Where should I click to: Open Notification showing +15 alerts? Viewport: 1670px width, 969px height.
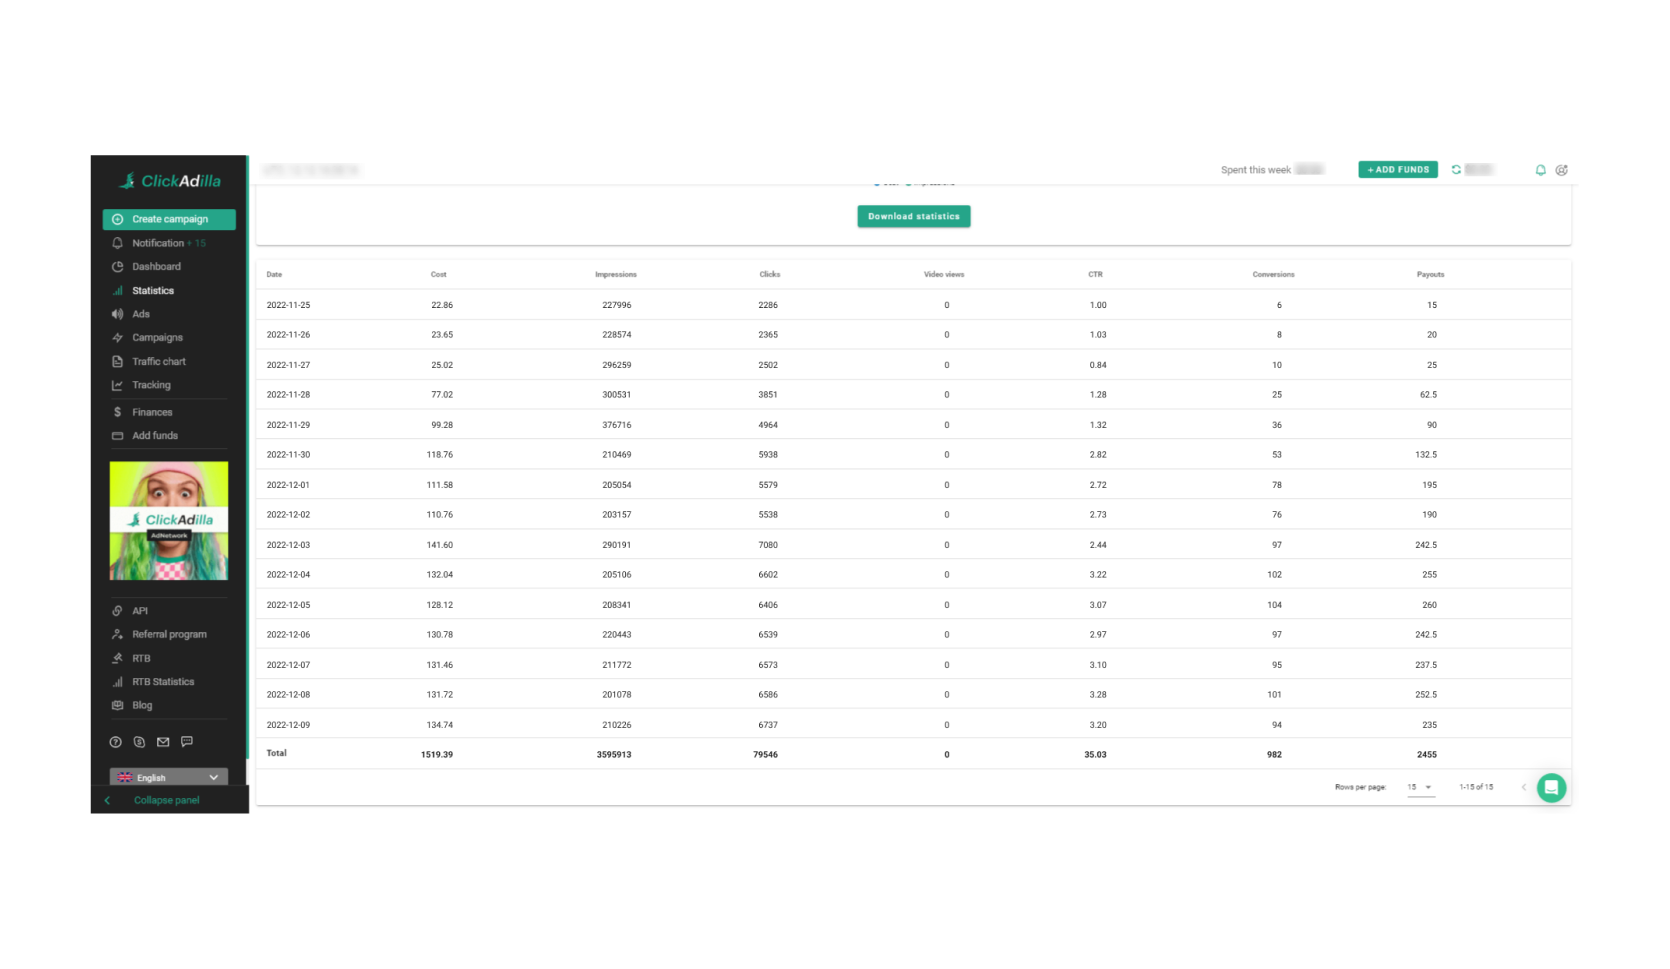tap(161, 242)
